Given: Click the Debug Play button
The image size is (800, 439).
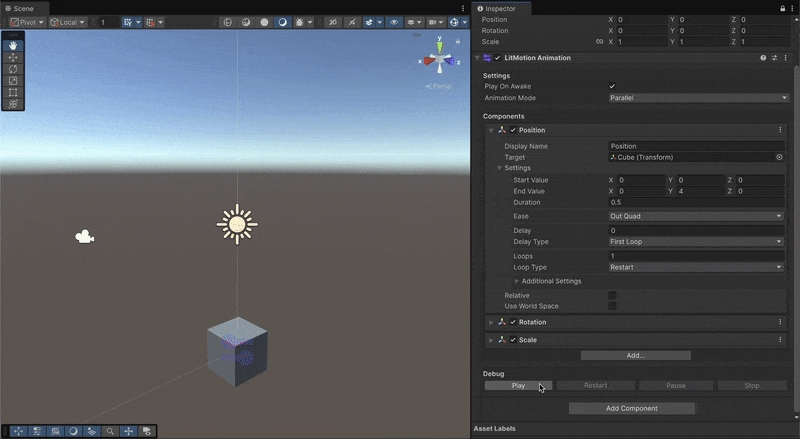Looking at the screenshot, I should 518,385.
